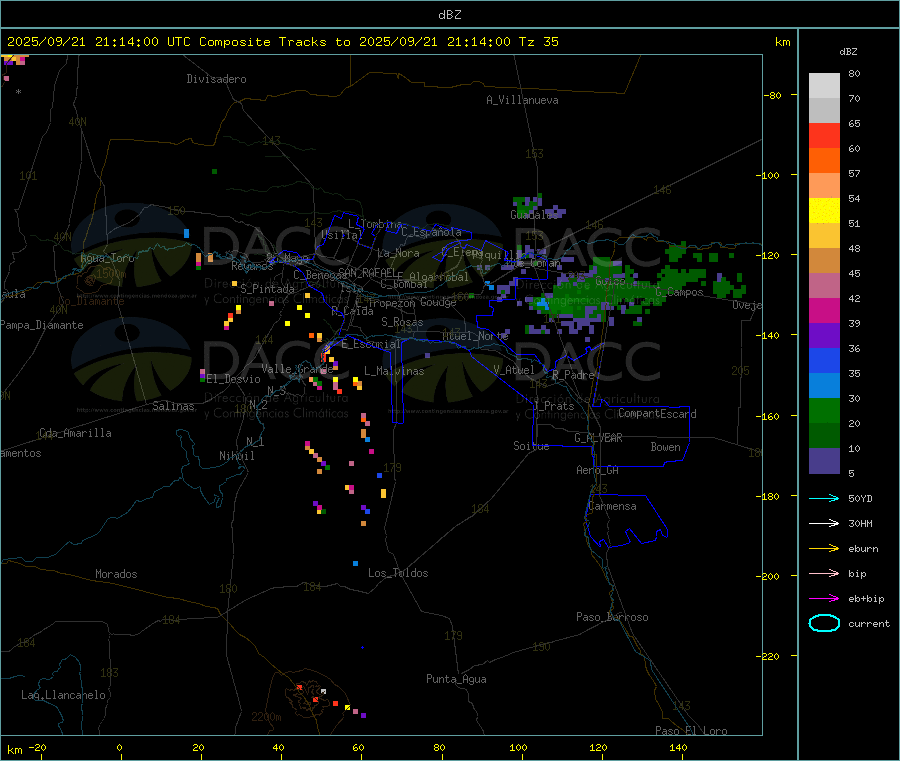Click the 'Nihuil' map label
This screenshot has height=761, width=900.
point(237,456)
